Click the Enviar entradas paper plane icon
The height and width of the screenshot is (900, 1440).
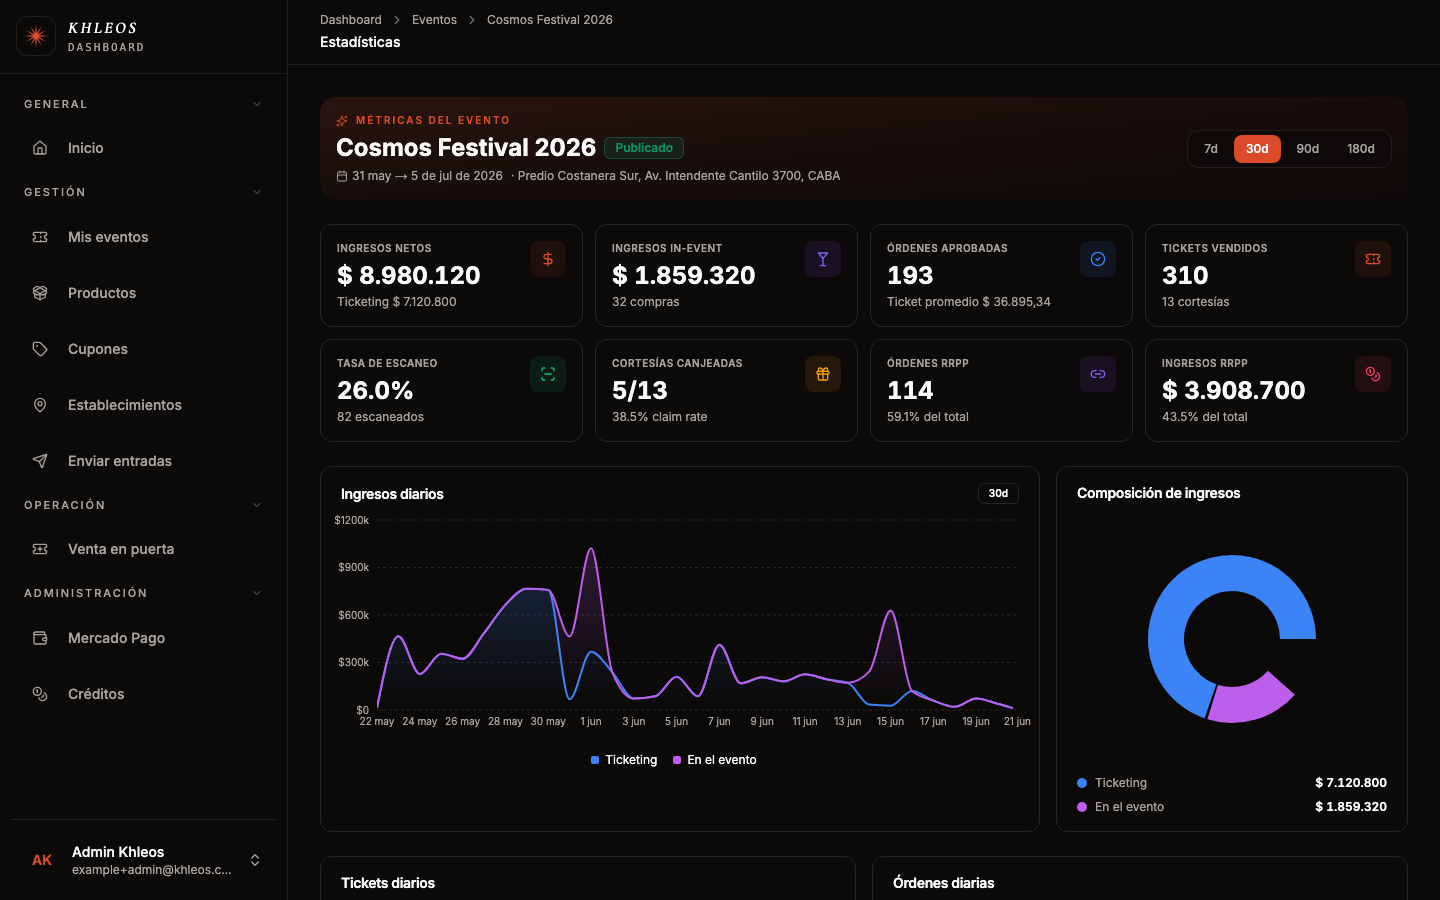tap(40, 461)
